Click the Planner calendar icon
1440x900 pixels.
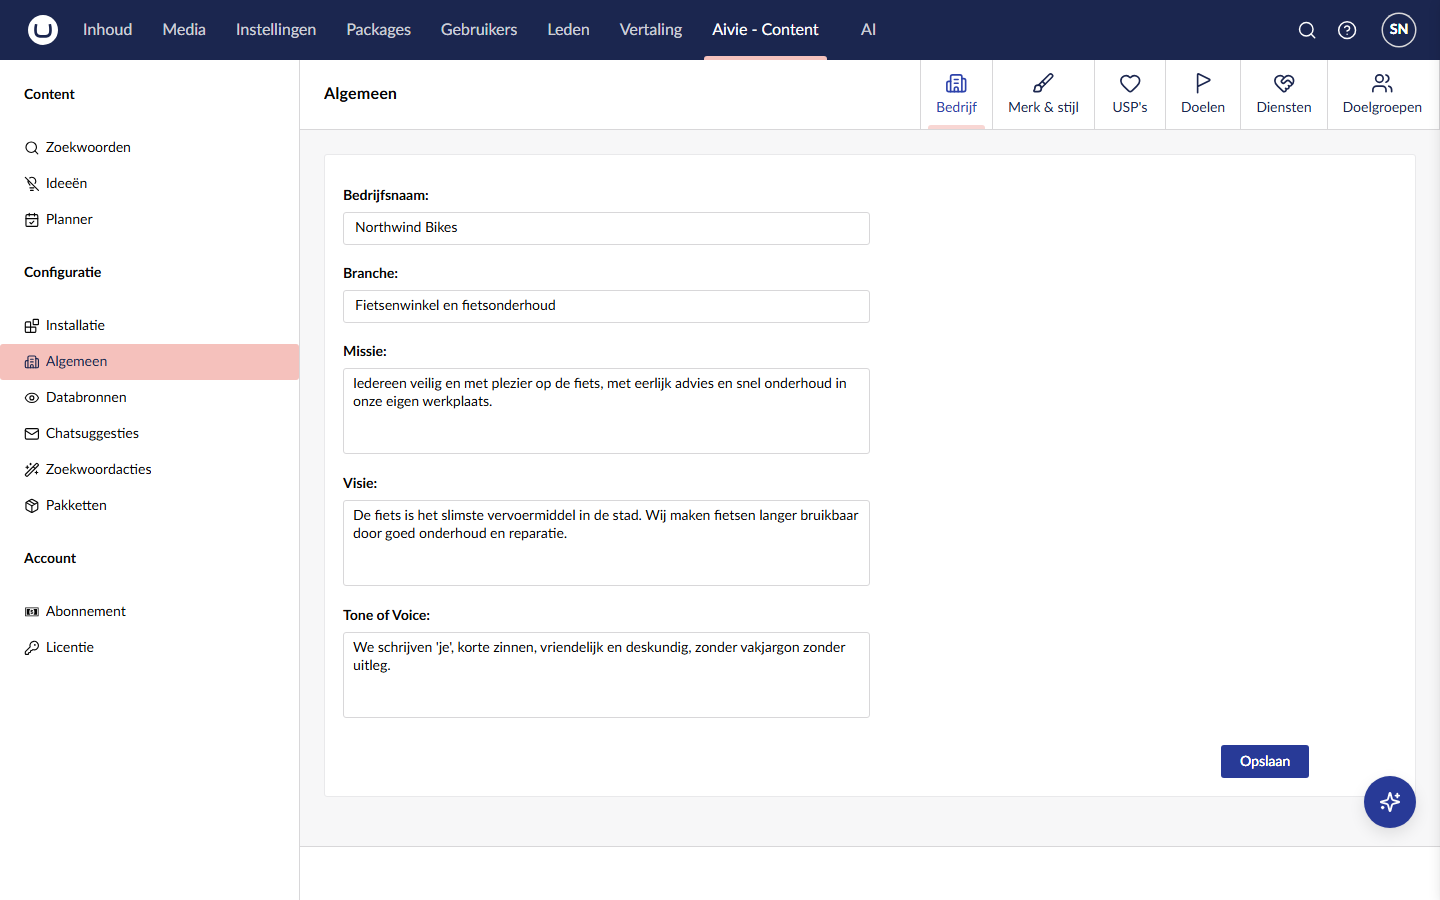[x=32, y=220]
